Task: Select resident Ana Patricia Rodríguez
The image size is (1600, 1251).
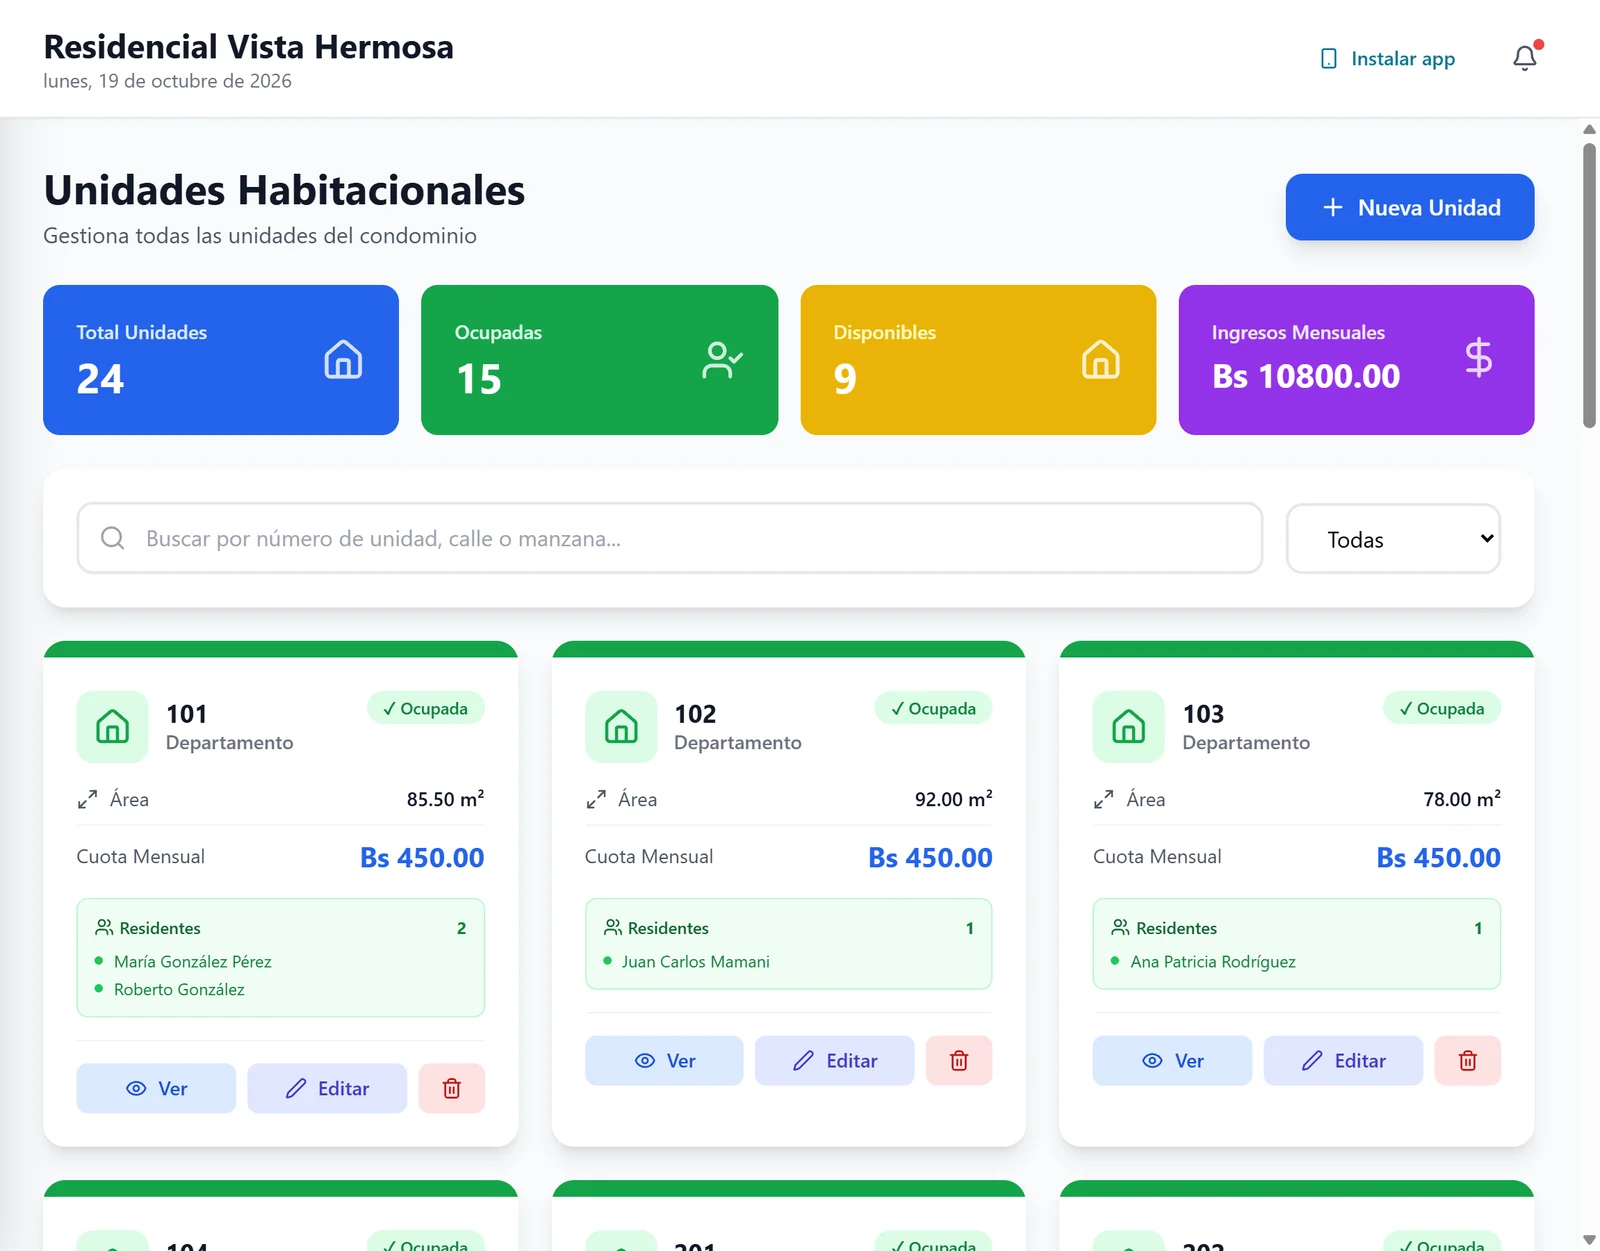Action: point(1213,961)
